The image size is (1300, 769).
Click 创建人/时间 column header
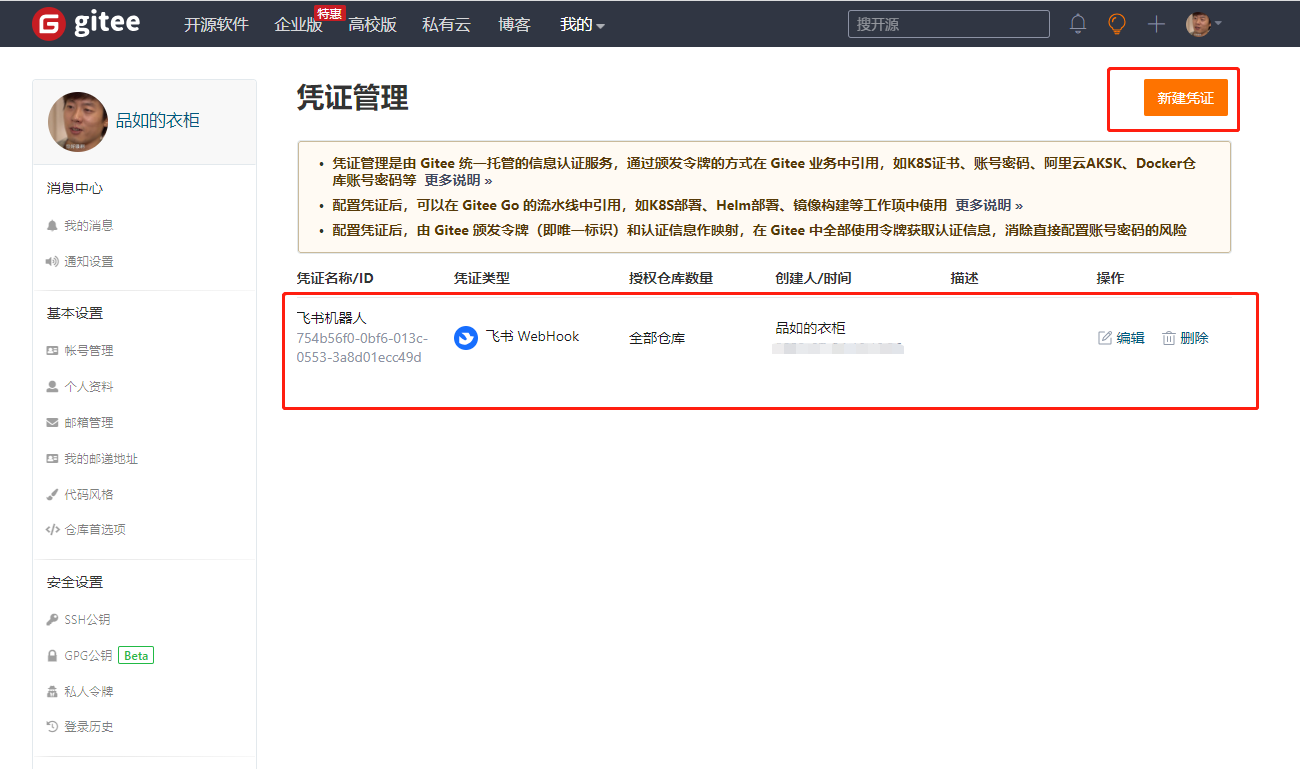(x=813, y=278)
